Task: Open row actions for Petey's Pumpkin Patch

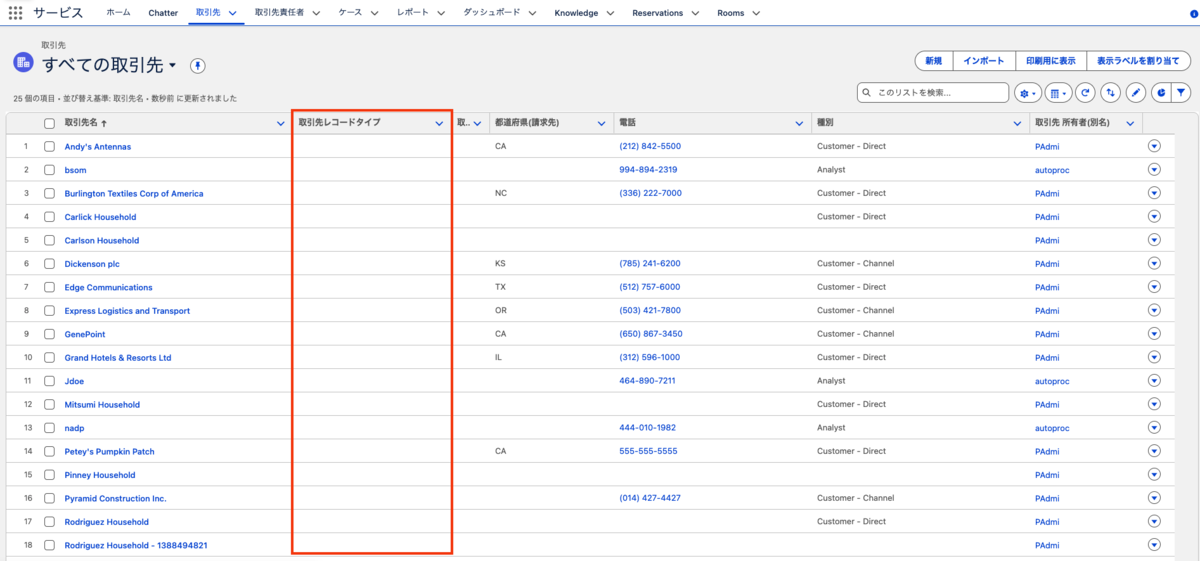Action: tap(1154, 451)
